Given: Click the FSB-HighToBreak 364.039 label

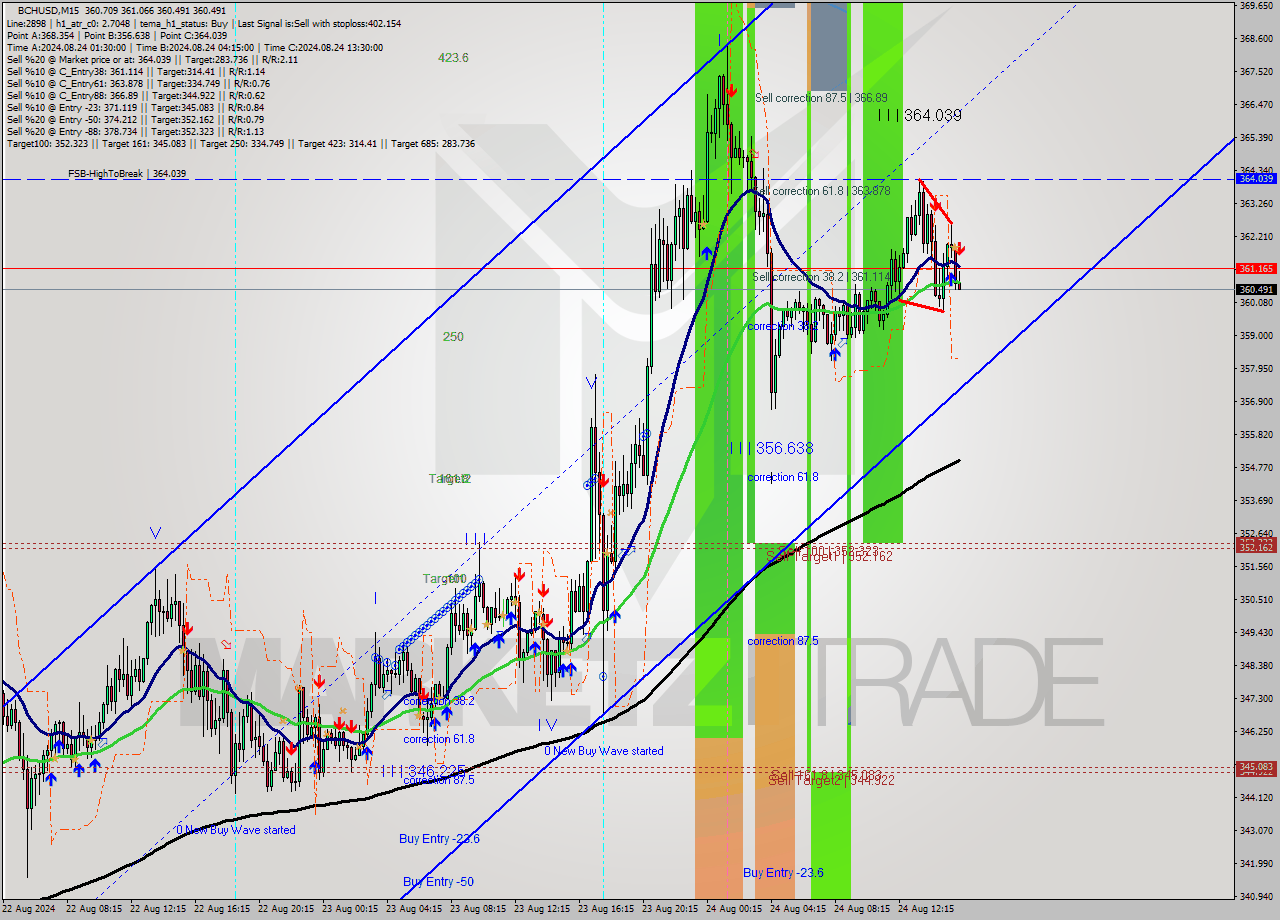Looking at the screenshot, I should click(127, 174).
